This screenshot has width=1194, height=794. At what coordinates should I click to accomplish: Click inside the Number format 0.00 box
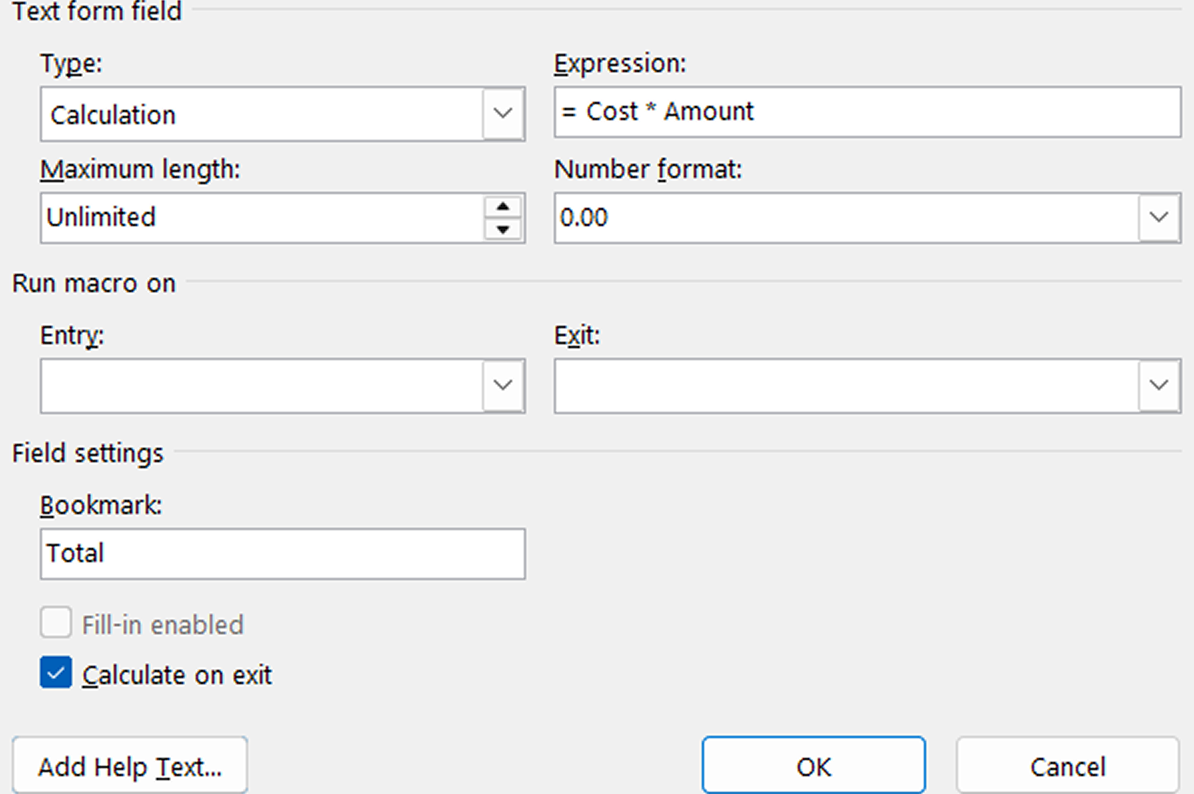click(845, 218)
